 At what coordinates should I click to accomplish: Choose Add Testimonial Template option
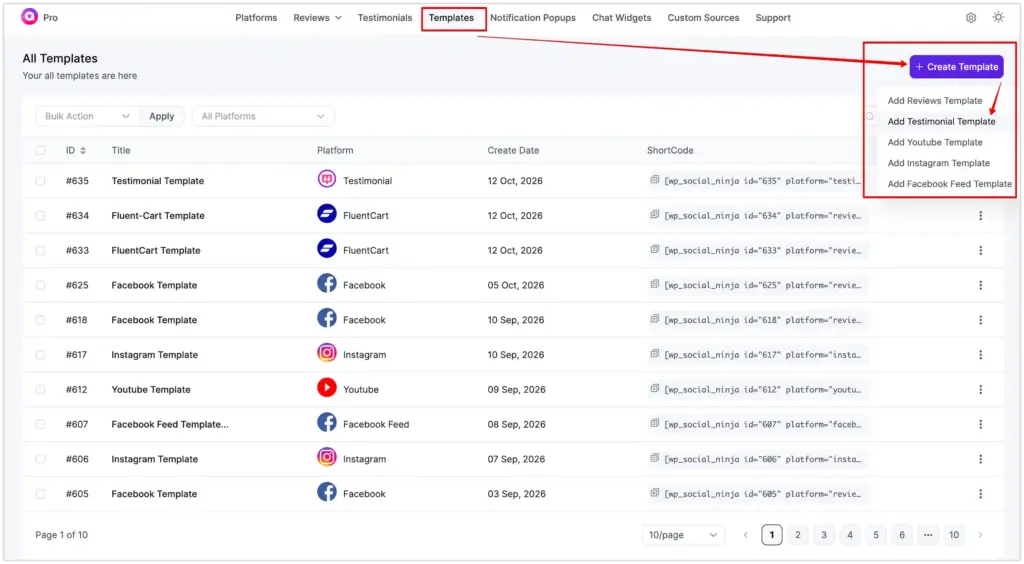click(x=941, y=121)
